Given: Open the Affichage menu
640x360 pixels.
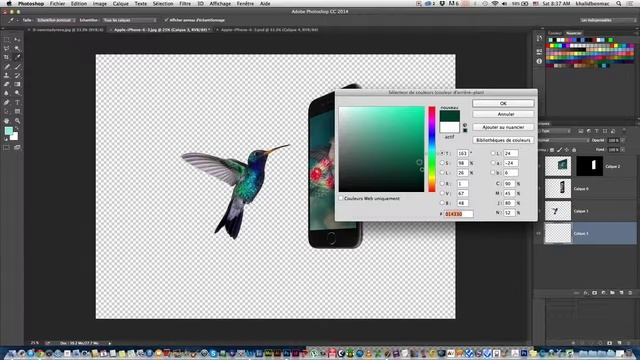Looking at the screenshot, I should coord(220,3).
